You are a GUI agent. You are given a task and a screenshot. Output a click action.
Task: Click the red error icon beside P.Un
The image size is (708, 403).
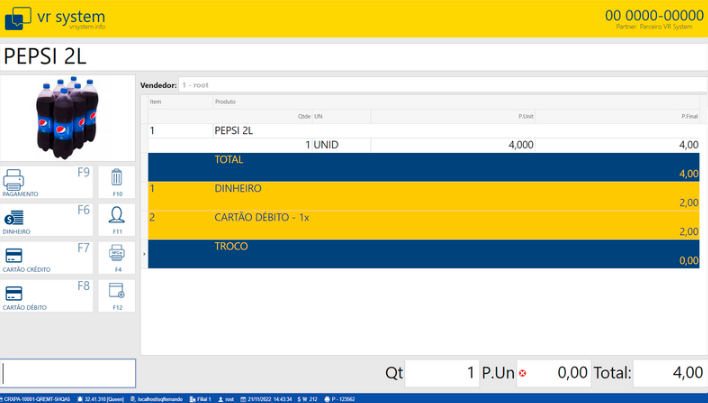coord(522,373)
